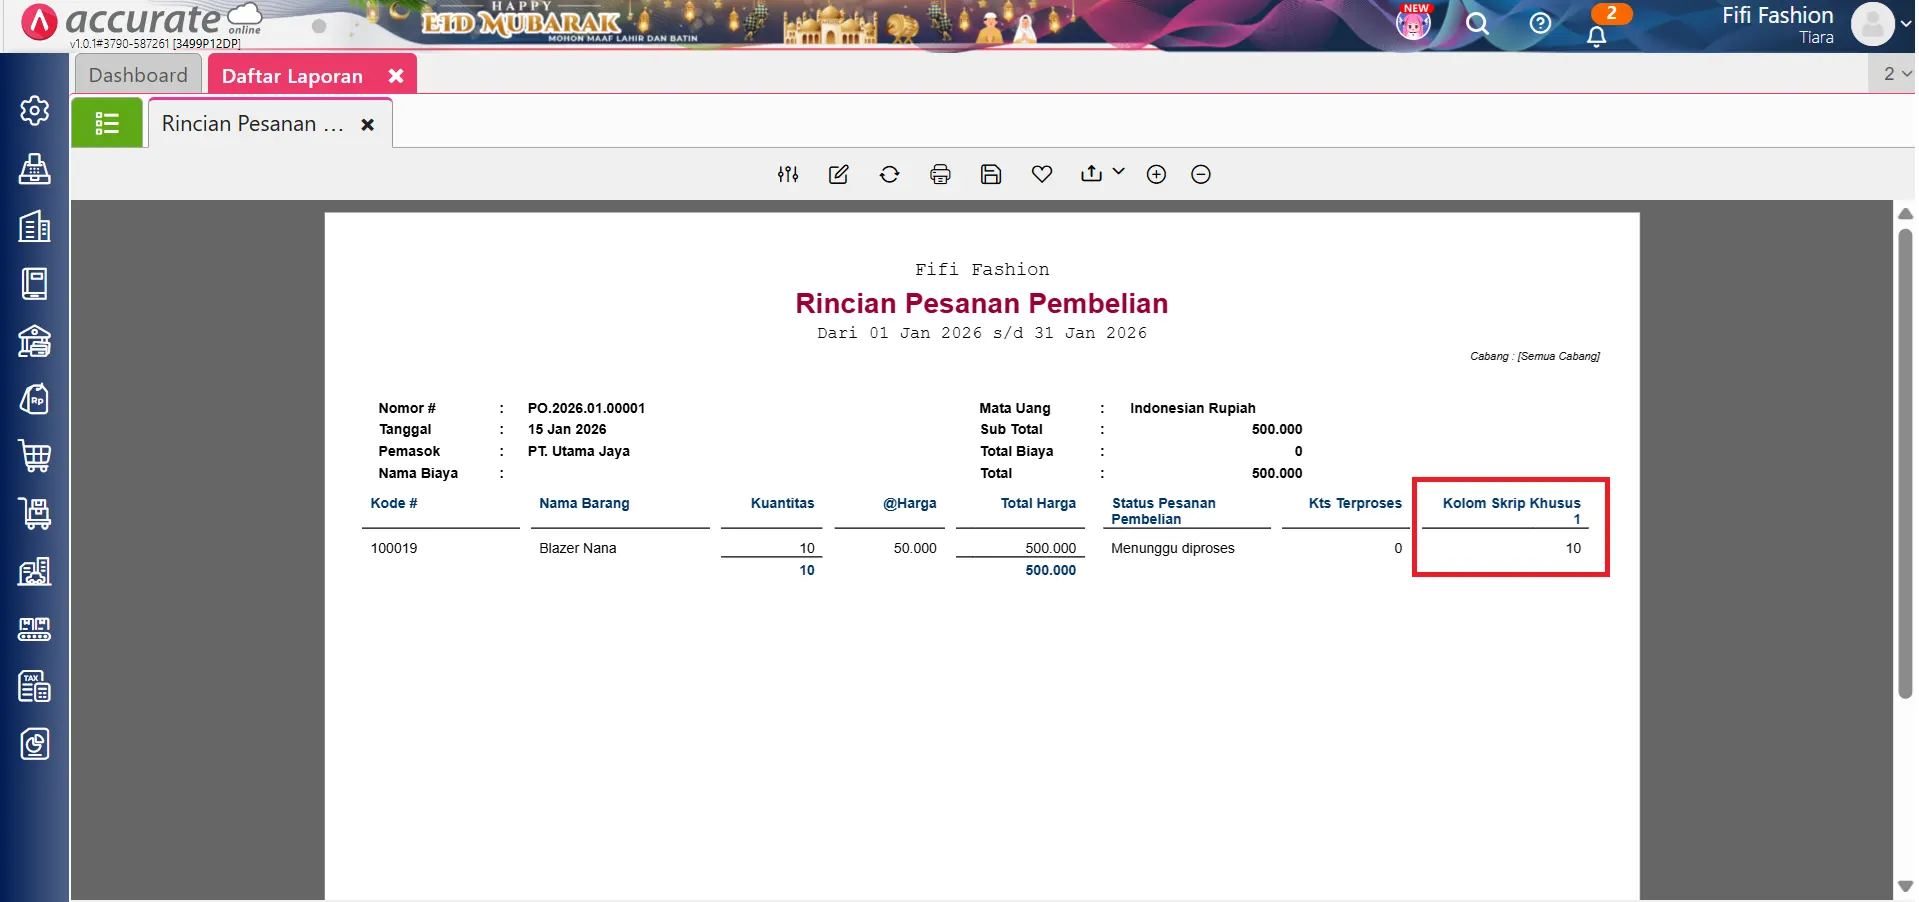Zoom out with the minus circle icon
This screenshot has height=902, width=1919.
pyautogui.click(x=1201, y=175)
